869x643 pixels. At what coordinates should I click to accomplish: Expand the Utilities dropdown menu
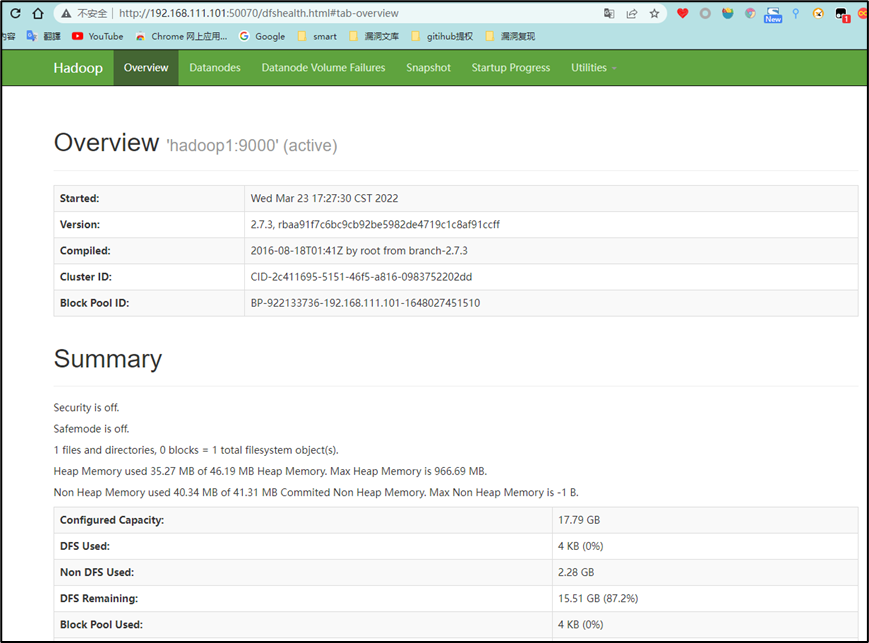point(594,68)
